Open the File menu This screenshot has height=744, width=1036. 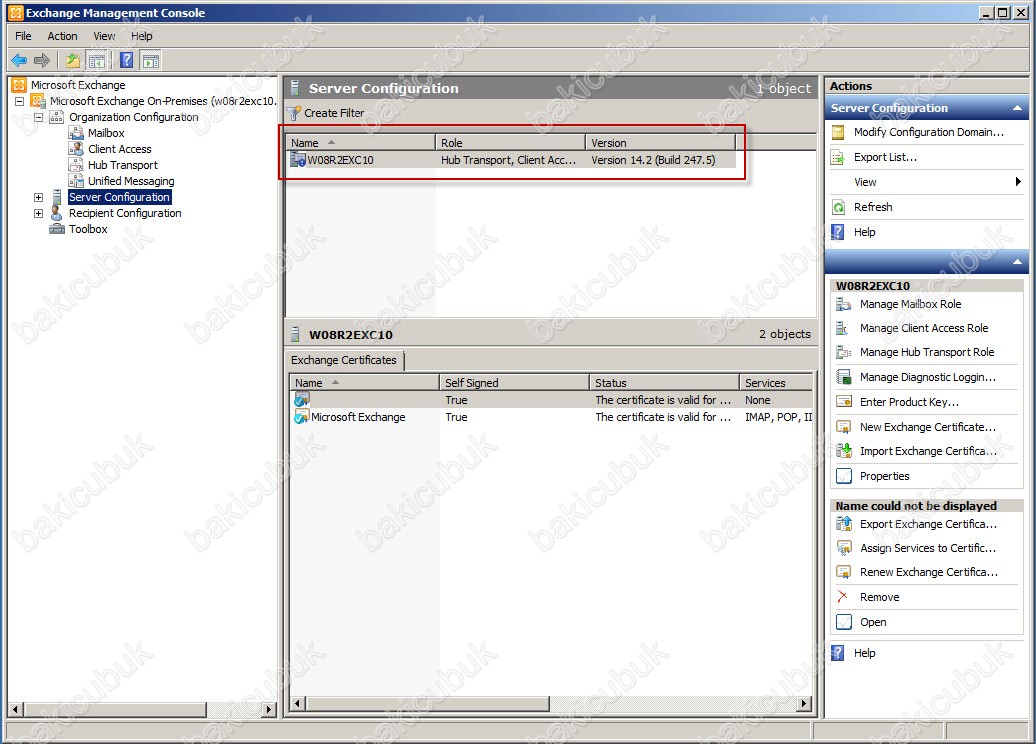[x=23, y=36]
